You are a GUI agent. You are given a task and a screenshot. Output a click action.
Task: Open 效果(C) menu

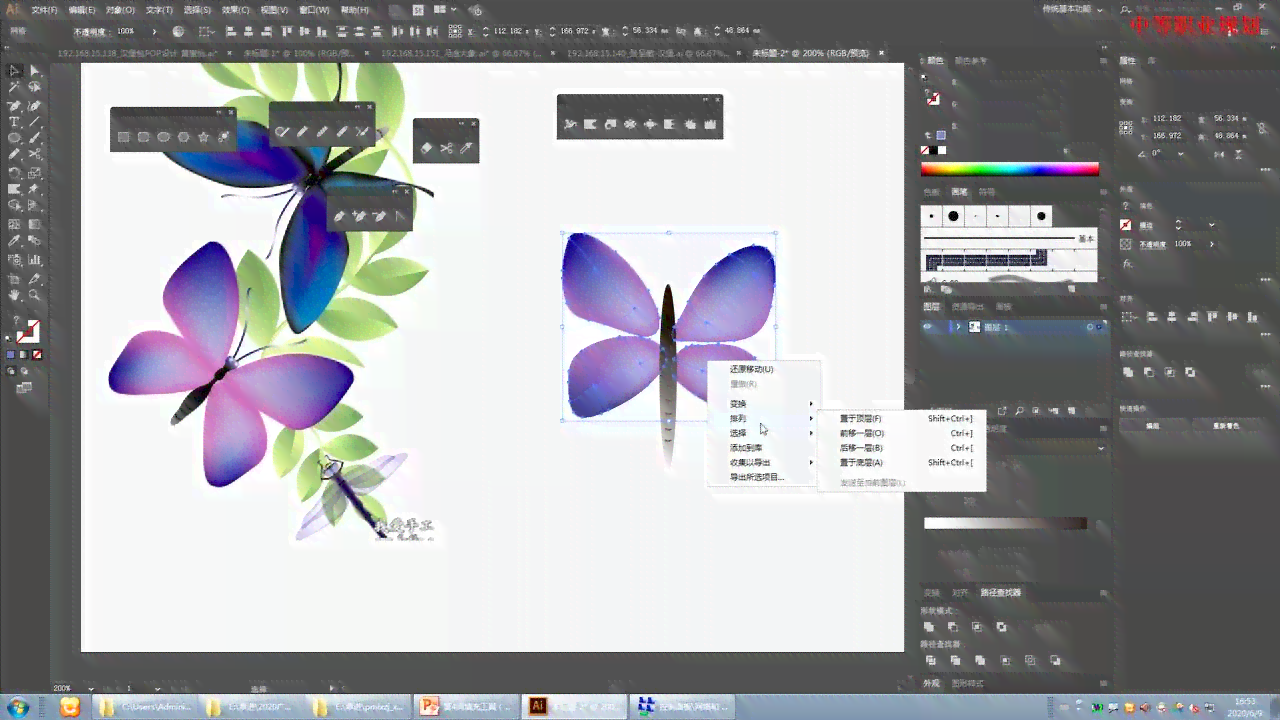tap(235, 9)
